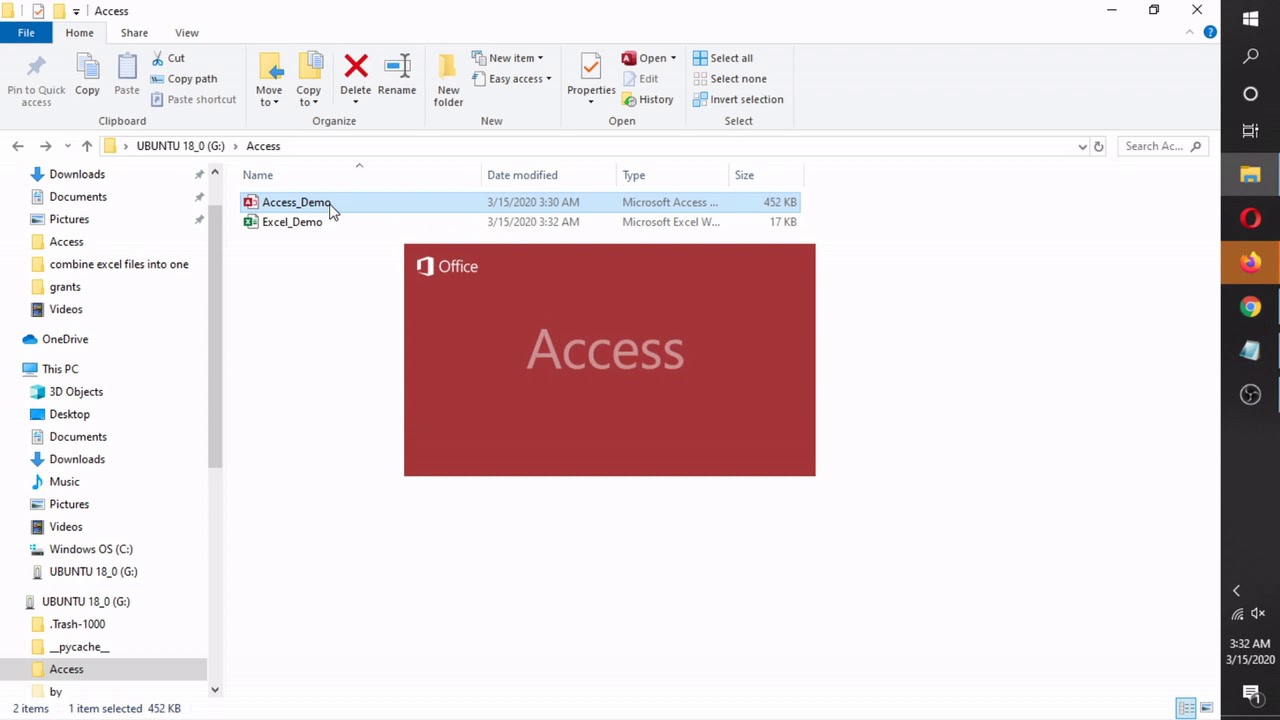Switch to the Share ribbon tab
Image resolution: width=1280 pixels, height=720 pixels.
[x=134, y=33]
